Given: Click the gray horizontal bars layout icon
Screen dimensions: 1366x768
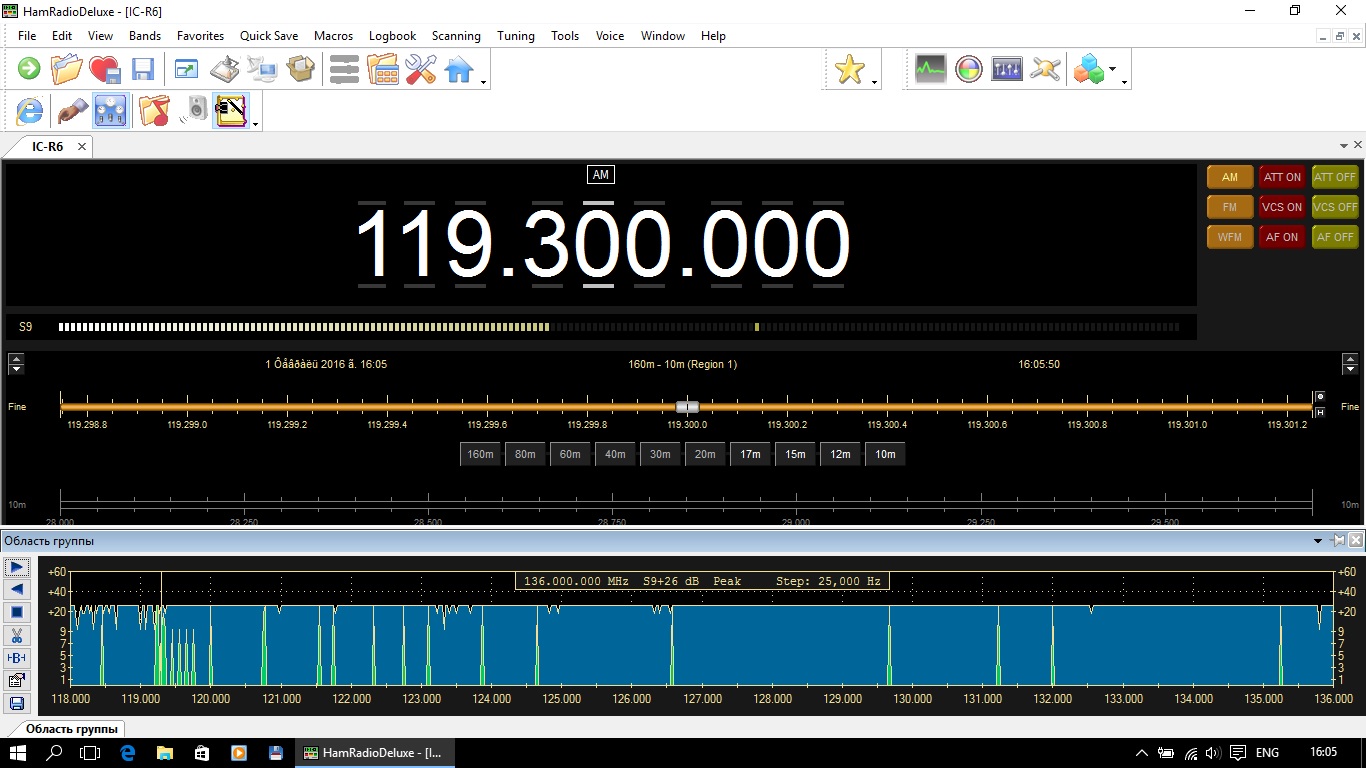Looking at the screenshot, I should (344, 69).
